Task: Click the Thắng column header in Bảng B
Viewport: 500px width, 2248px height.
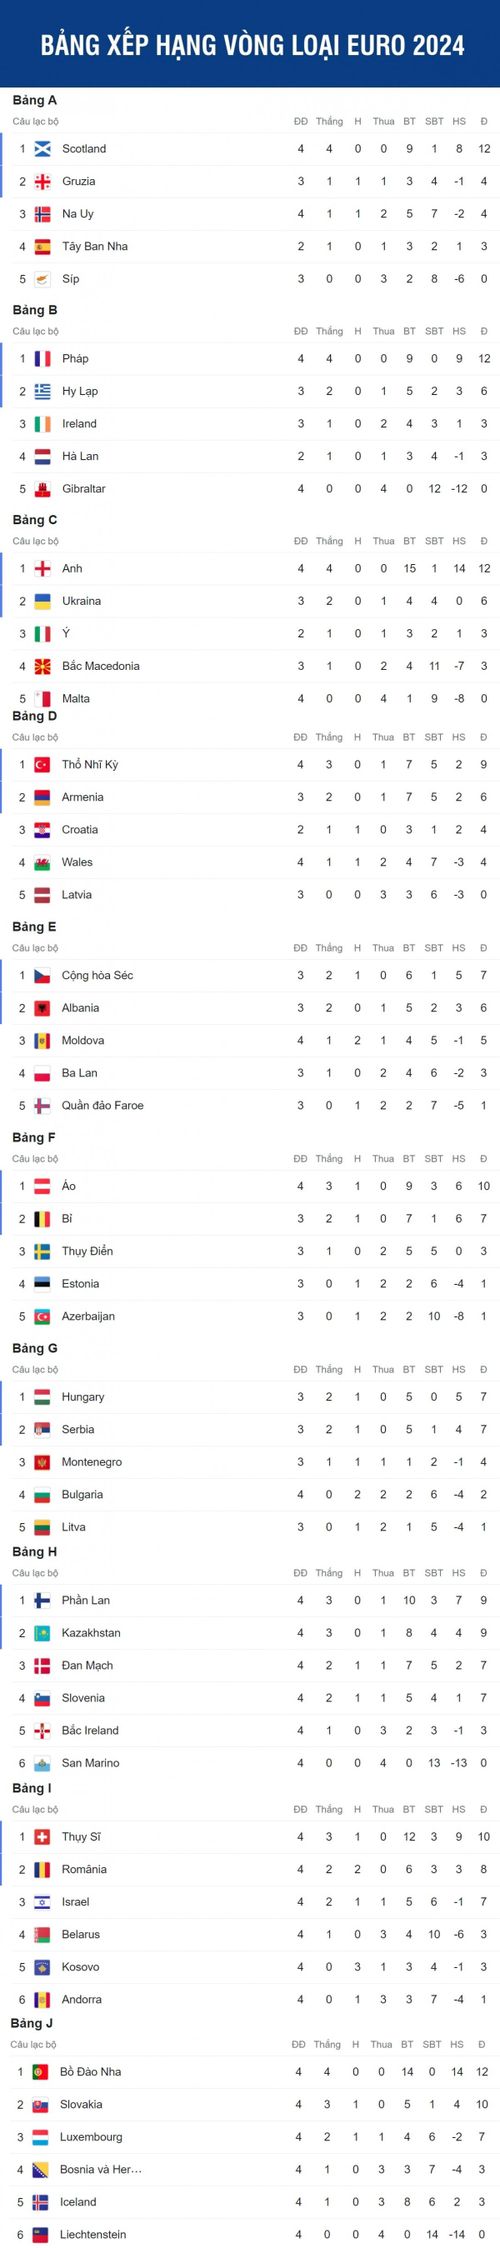Action: pos(330,331)
